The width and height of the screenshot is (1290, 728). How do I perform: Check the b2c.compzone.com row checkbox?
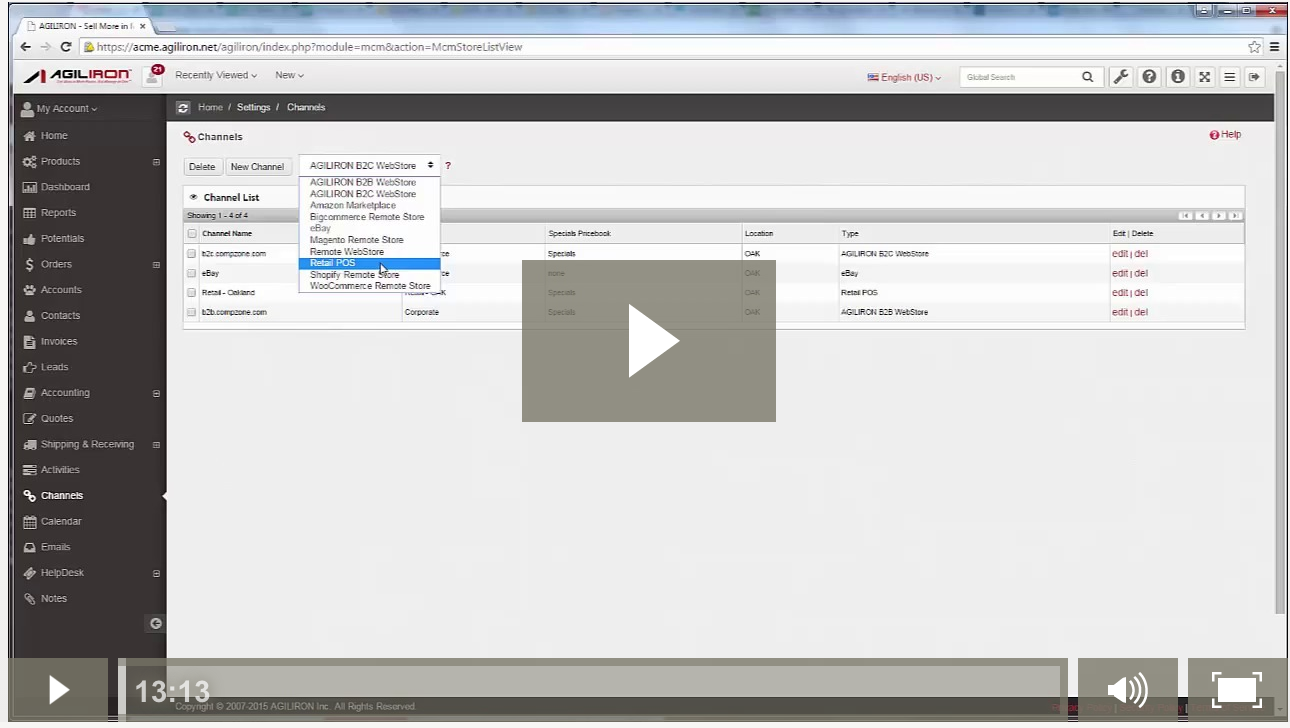(192, 254)
